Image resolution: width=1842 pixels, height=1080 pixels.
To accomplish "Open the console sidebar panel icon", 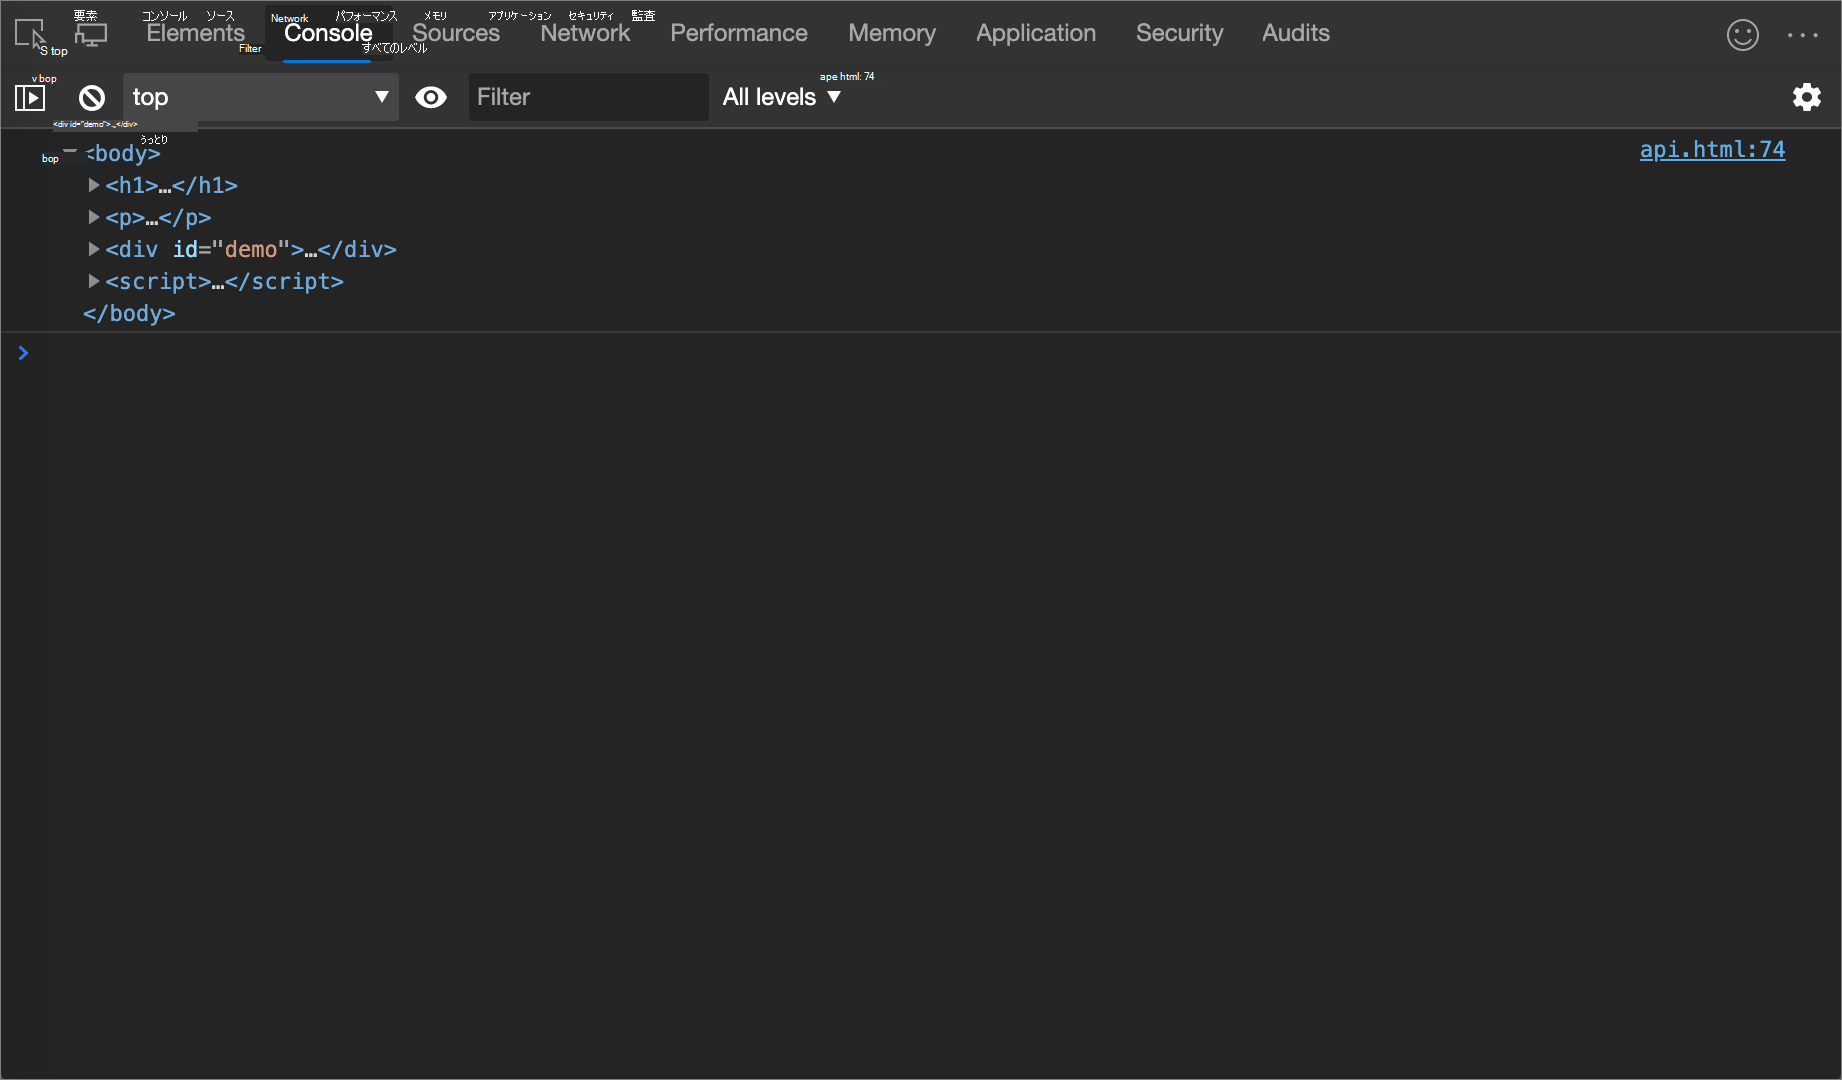I will 30,96.
